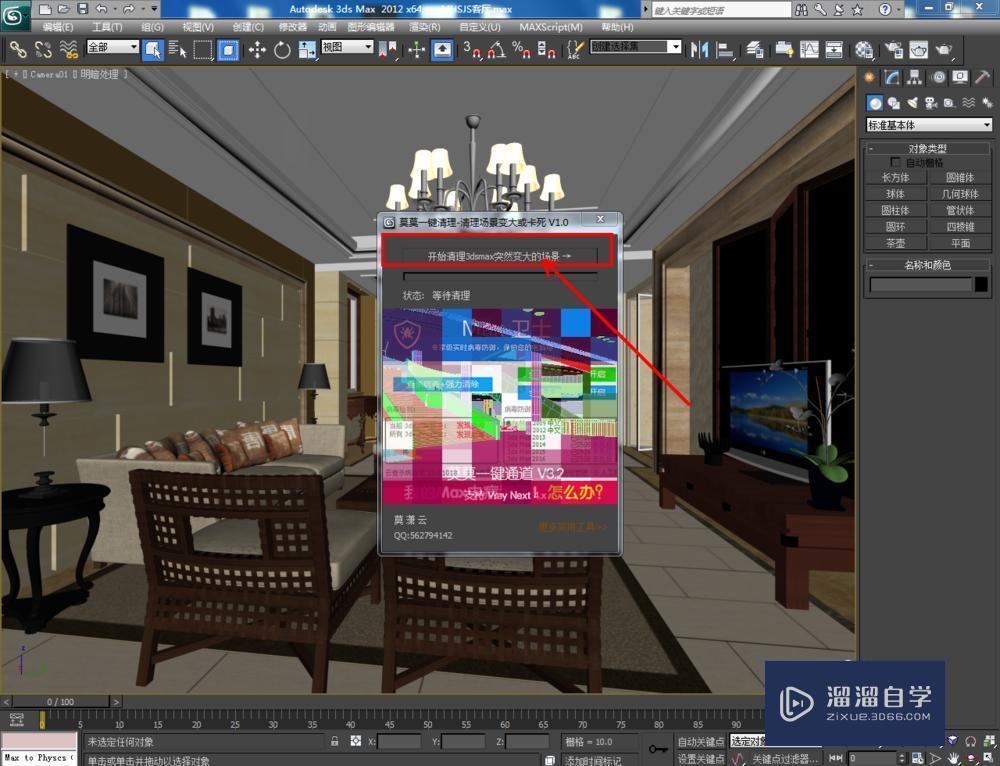
Task: Enable the 自动栅格 checkbox
Action: click(895, 163)
